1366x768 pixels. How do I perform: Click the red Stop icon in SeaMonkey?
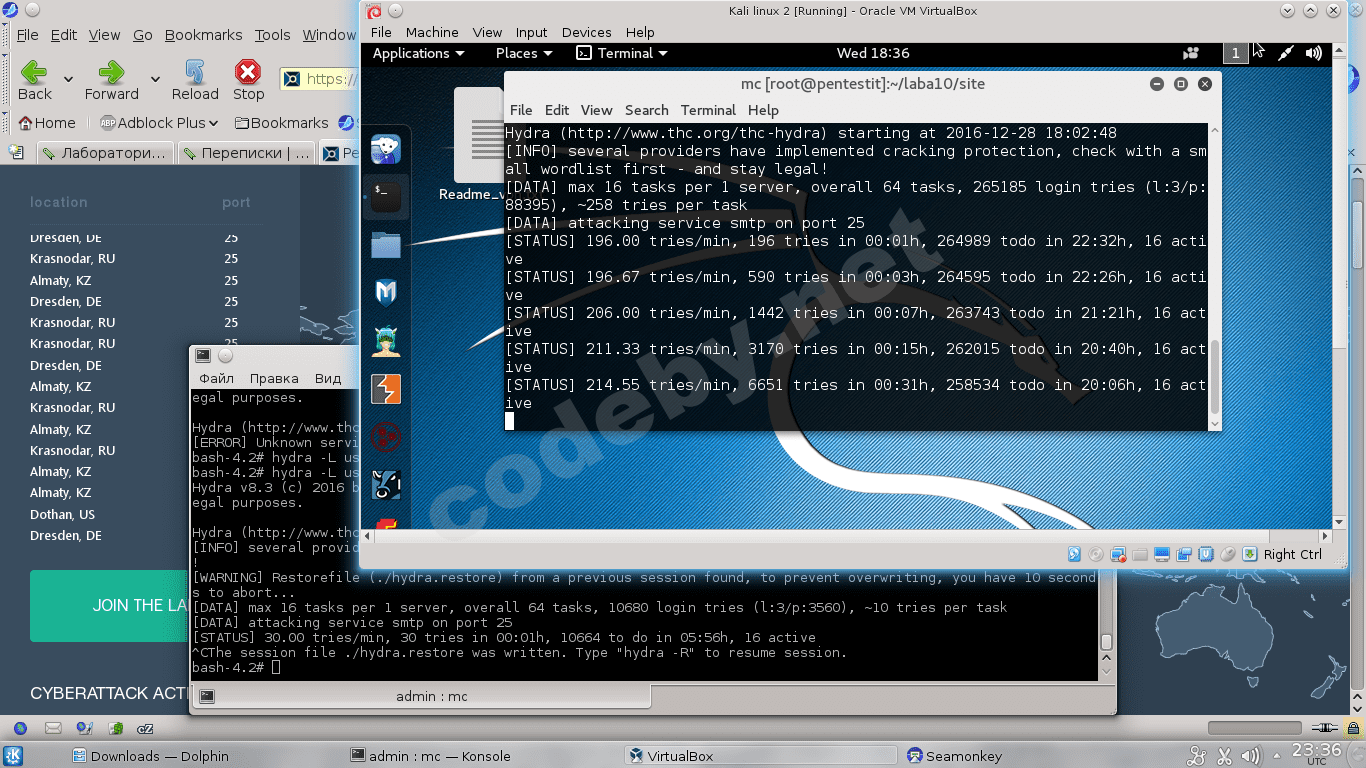click(x=247, y=73)
